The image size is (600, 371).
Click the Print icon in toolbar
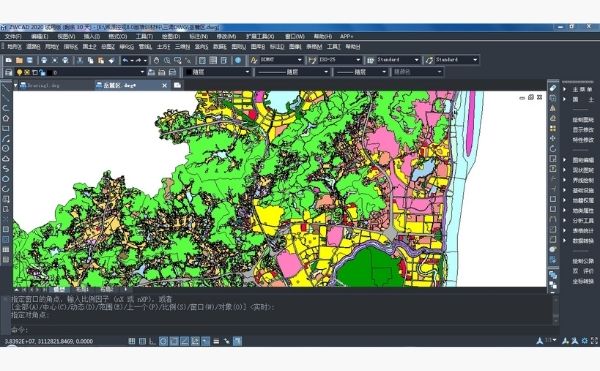[x=44, y=60]
